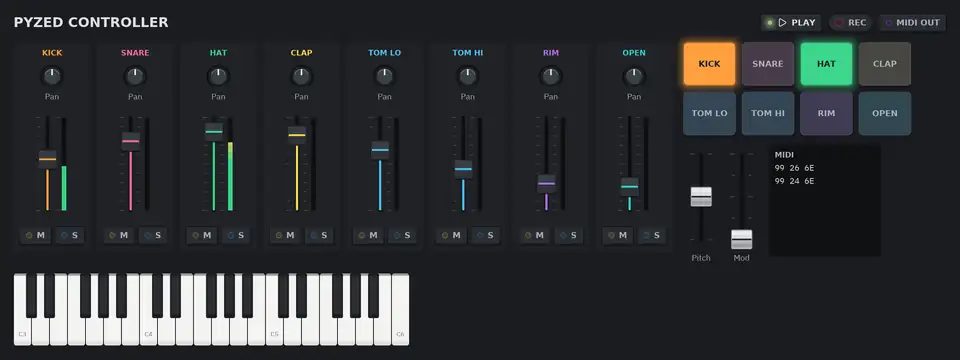The image size is (960, 360).
Task: Click the SNARE volume fader handle
Action: pyautogui.click(x=130, y=141)
